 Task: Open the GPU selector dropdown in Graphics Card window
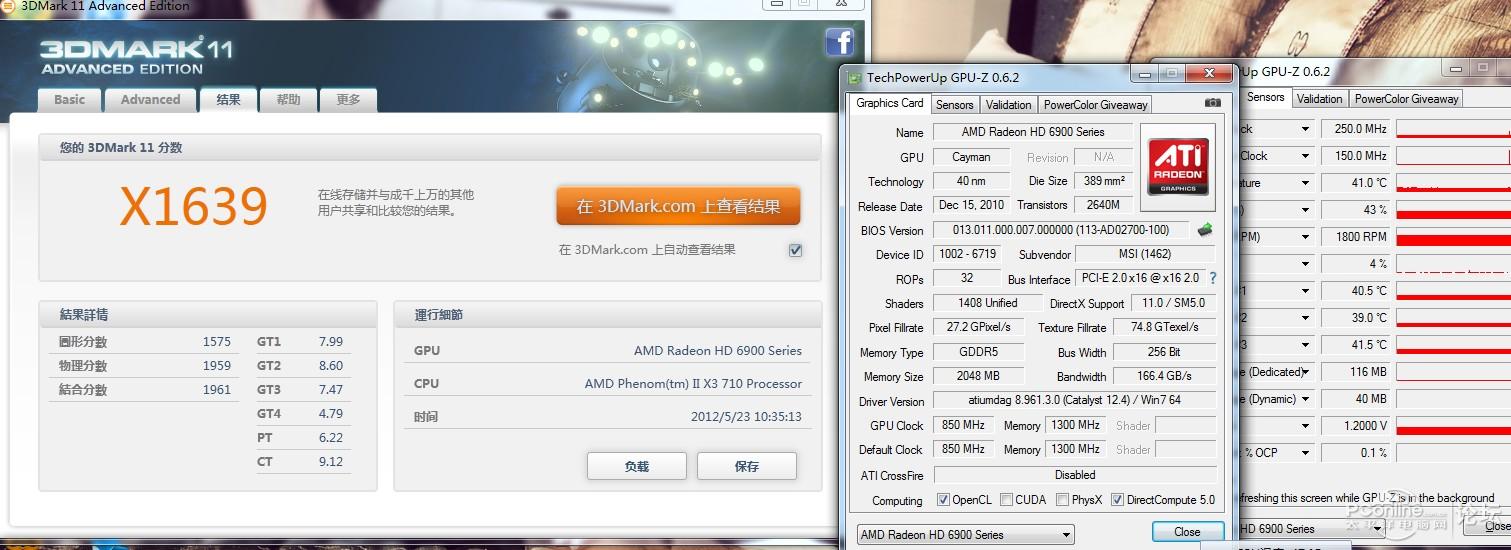pos(965,535)
